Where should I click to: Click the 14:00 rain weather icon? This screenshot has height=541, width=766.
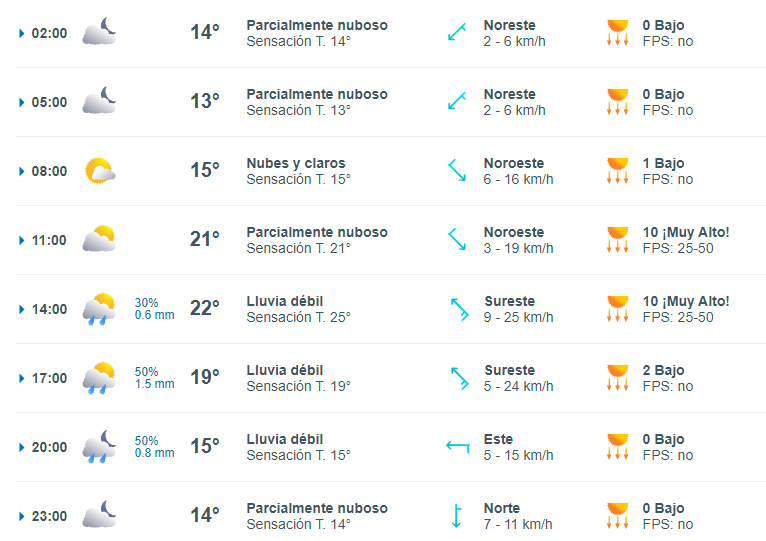[99, 309]
